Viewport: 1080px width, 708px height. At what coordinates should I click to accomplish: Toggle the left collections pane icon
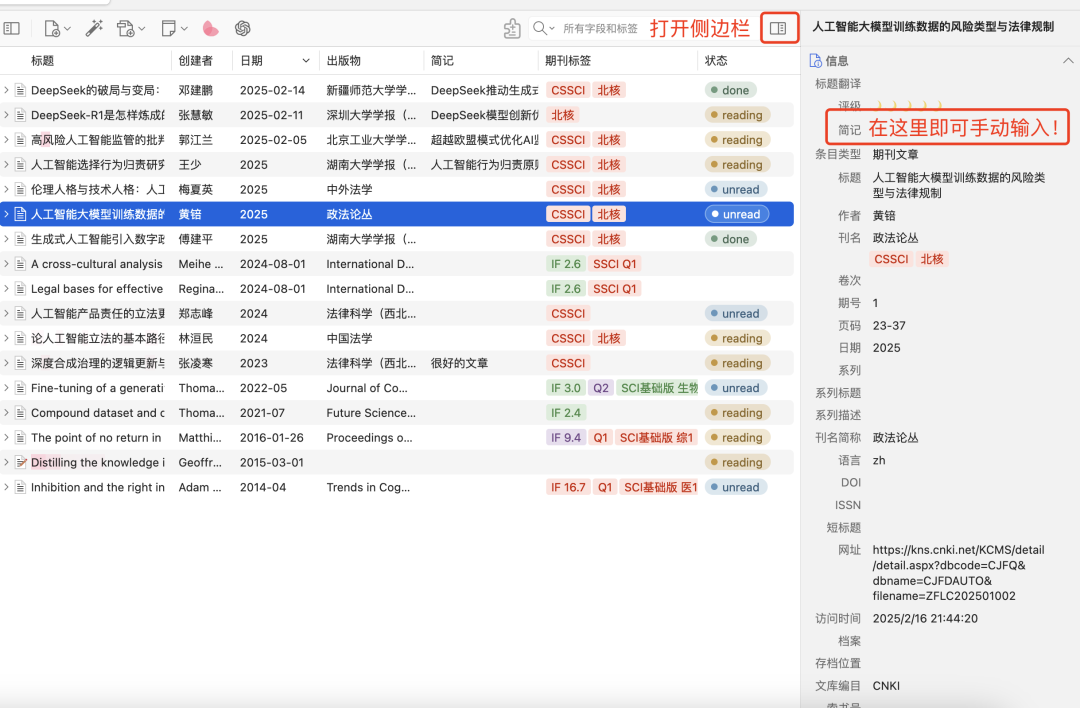click(12, 28)
